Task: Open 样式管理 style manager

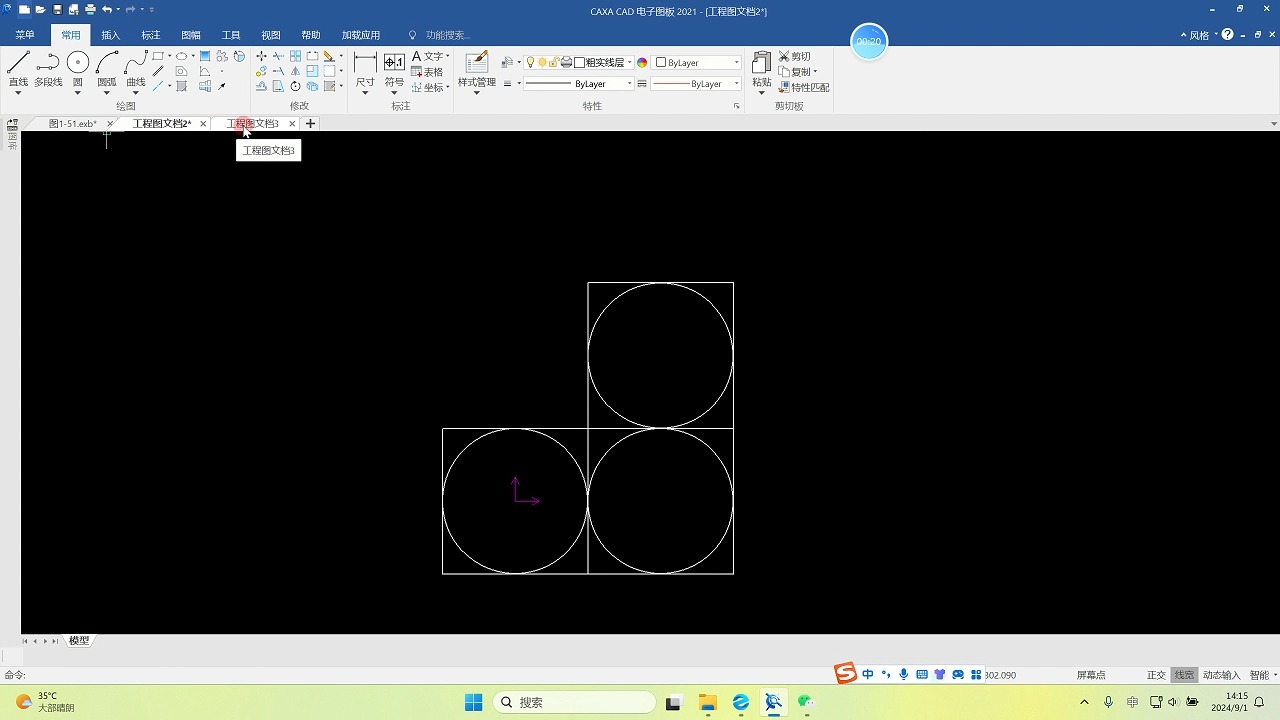Action: coord(477,70)
